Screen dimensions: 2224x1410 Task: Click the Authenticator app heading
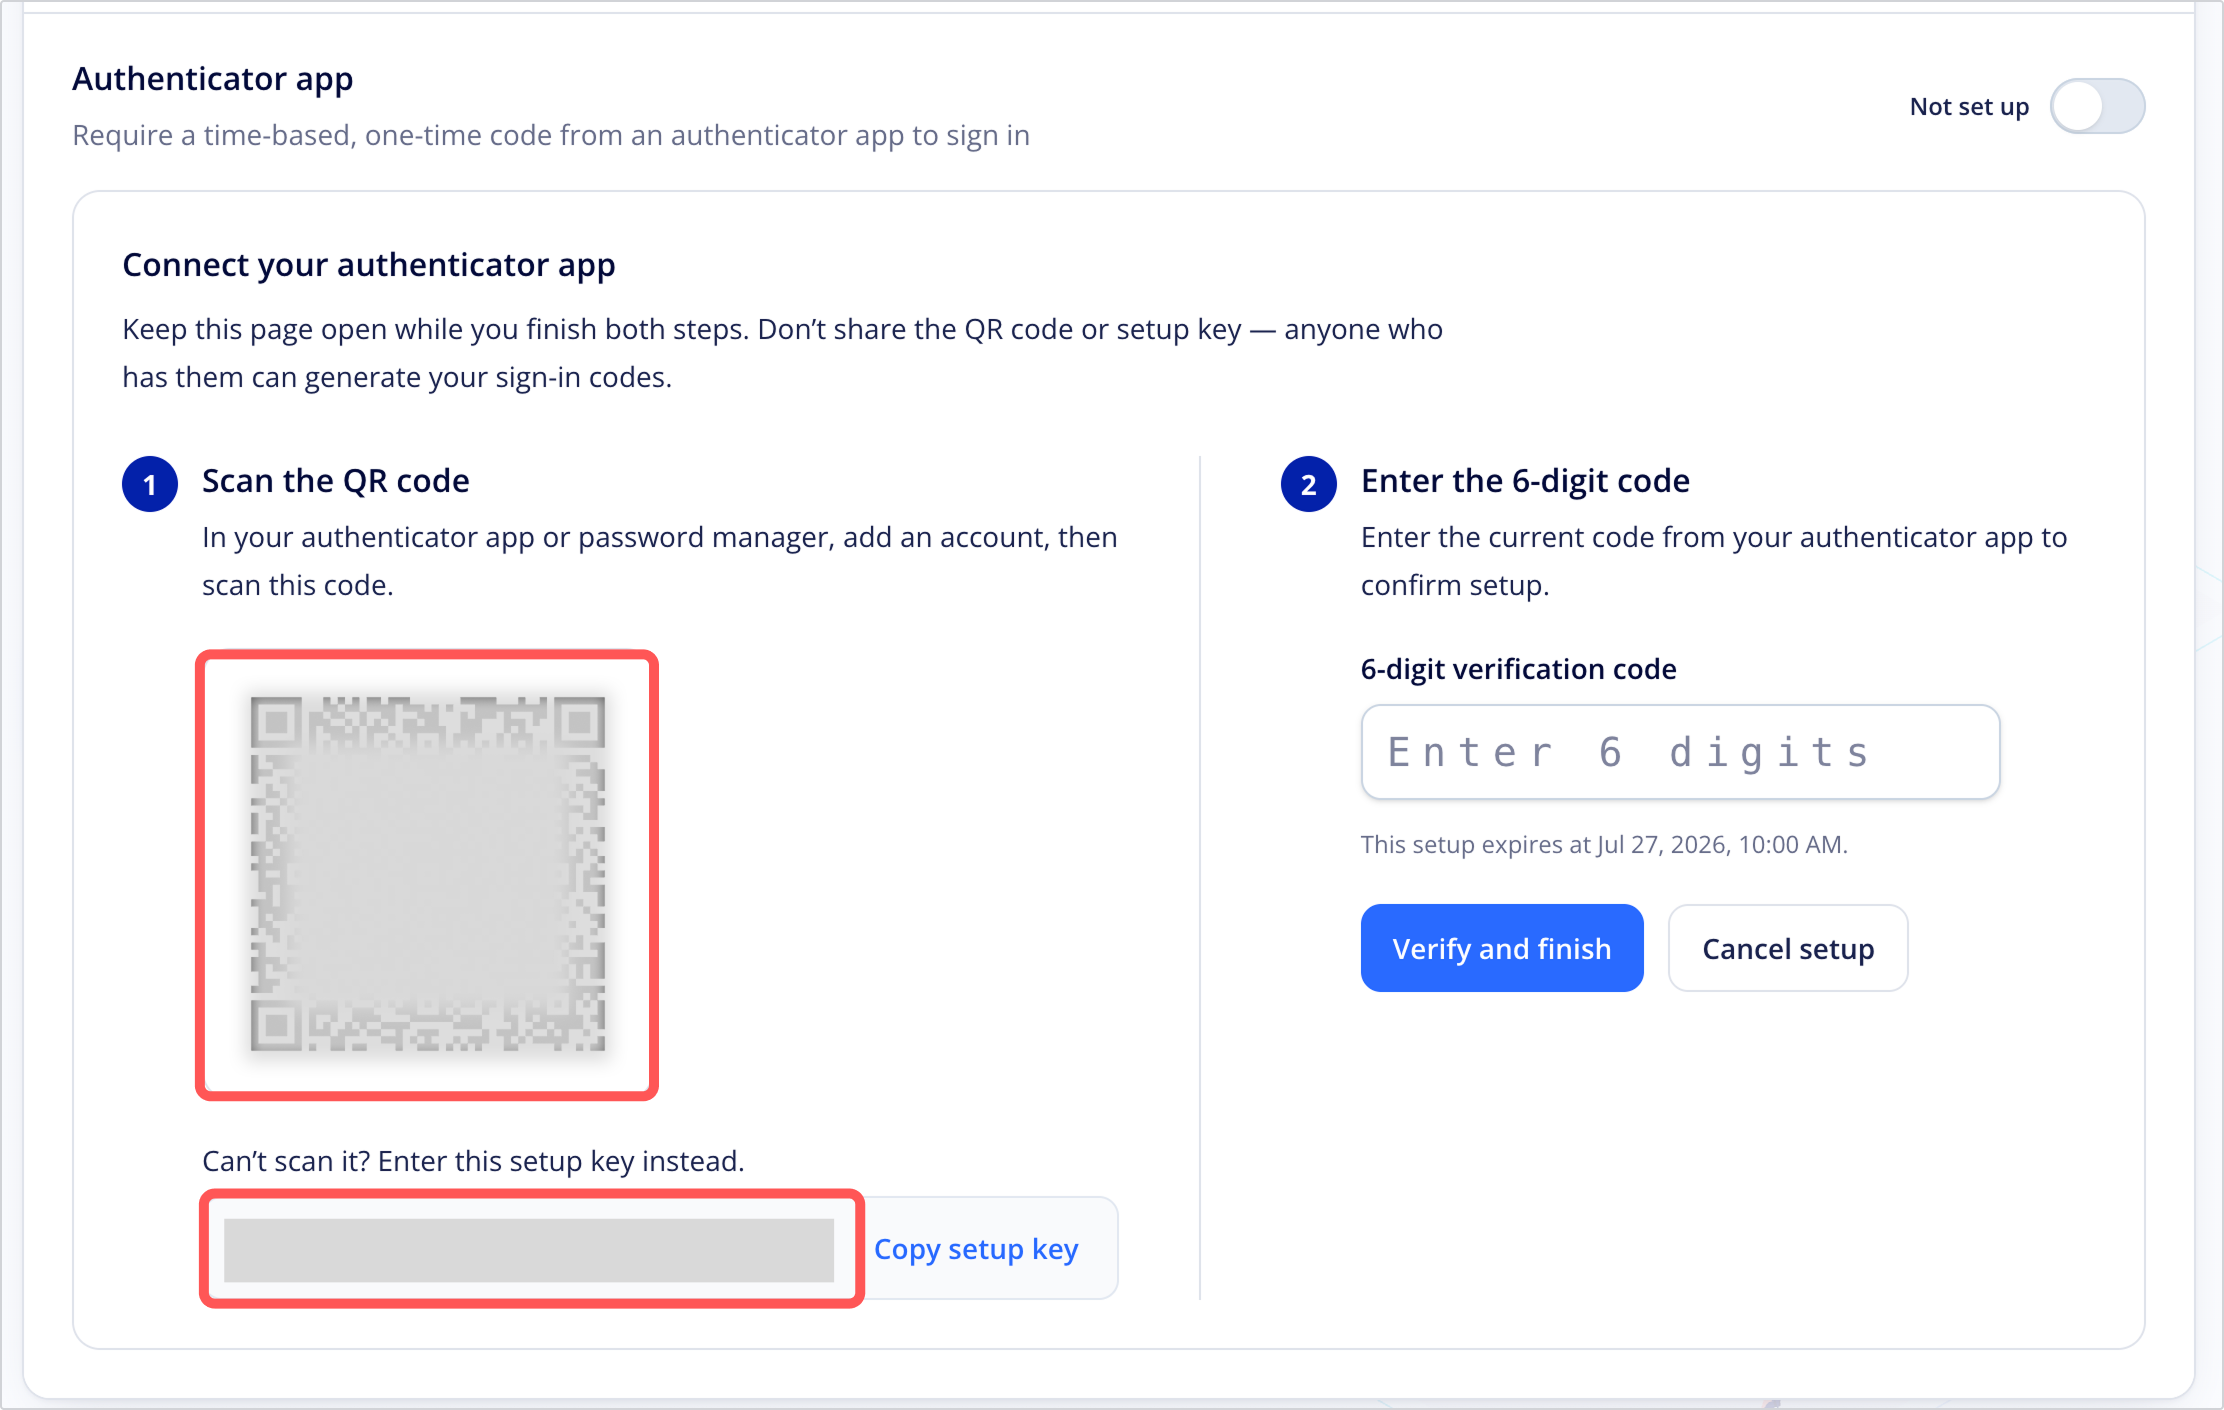[213, 78]
